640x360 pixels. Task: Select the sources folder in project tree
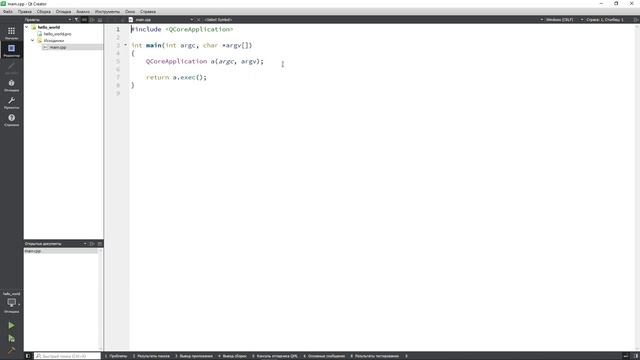[x=53, y=40]
